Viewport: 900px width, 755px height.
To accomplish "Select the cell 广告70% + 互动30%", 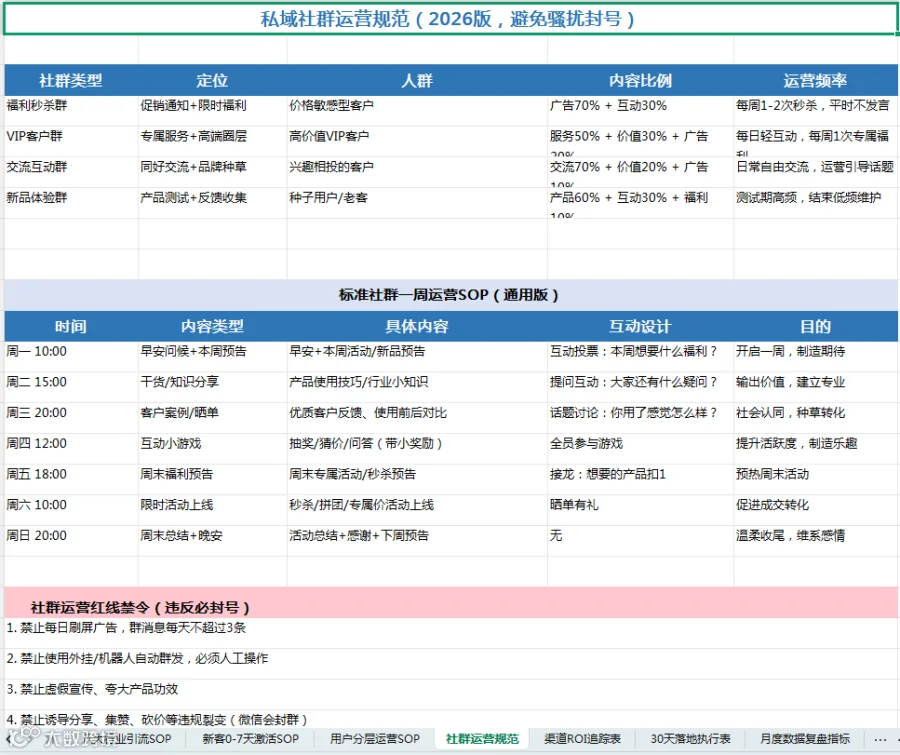I will click(x=641, y=111).
